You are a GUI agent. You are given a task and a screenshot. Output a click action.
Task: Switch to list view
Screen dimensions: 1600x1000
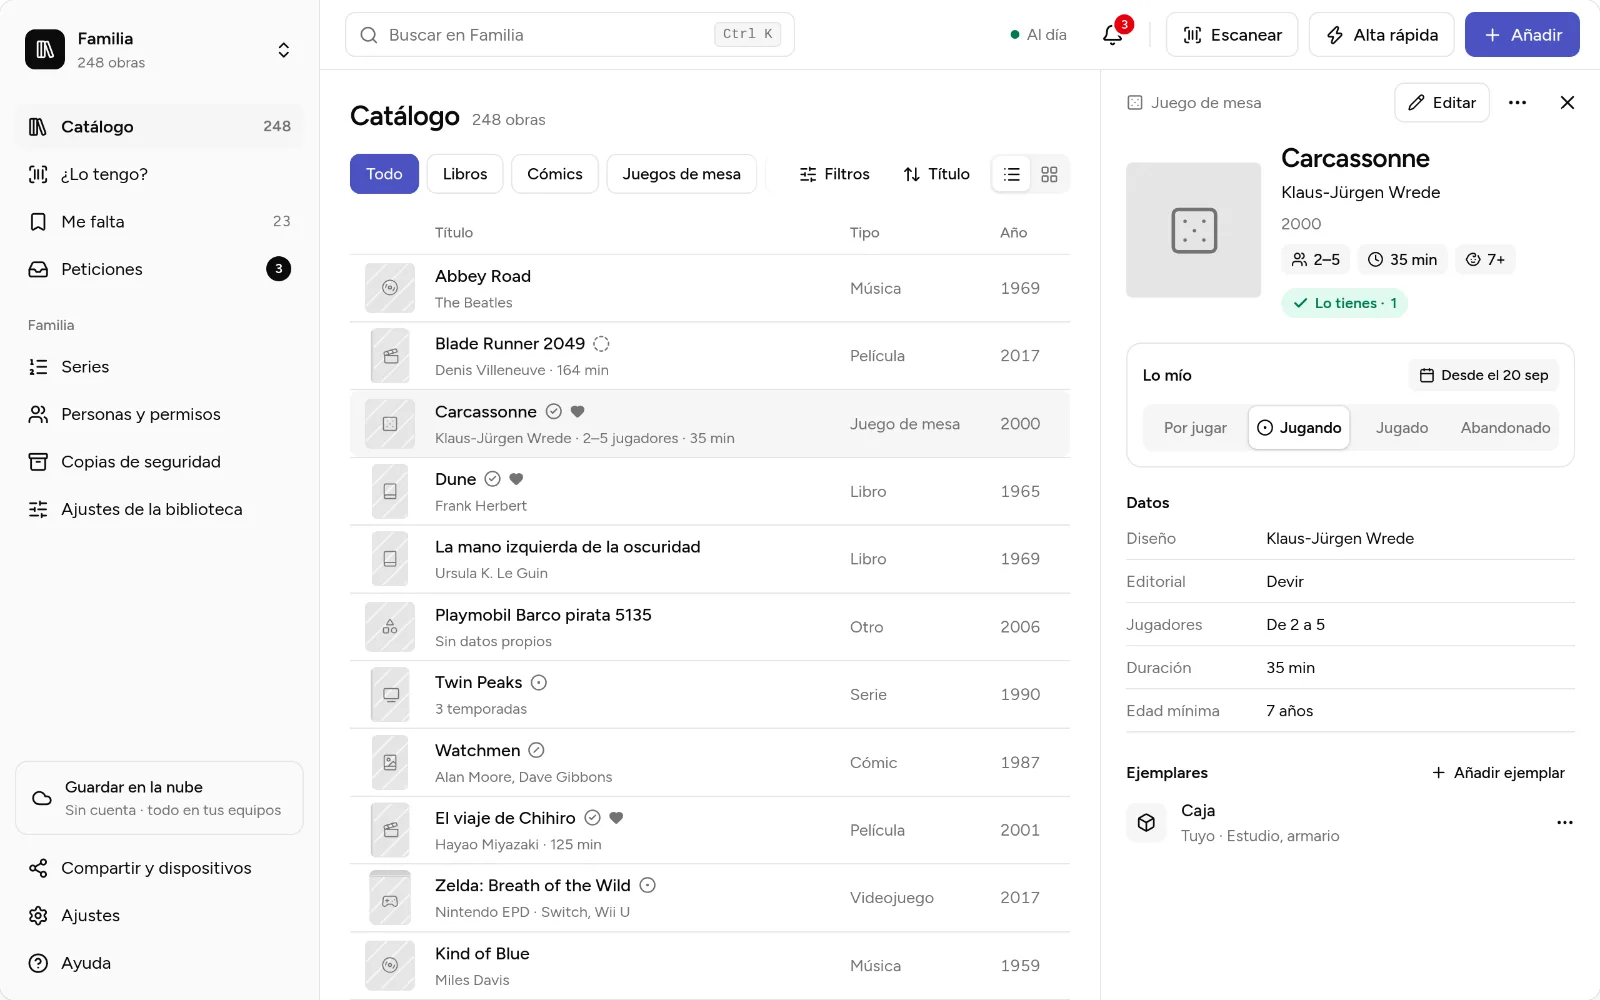coord(1012,174)
